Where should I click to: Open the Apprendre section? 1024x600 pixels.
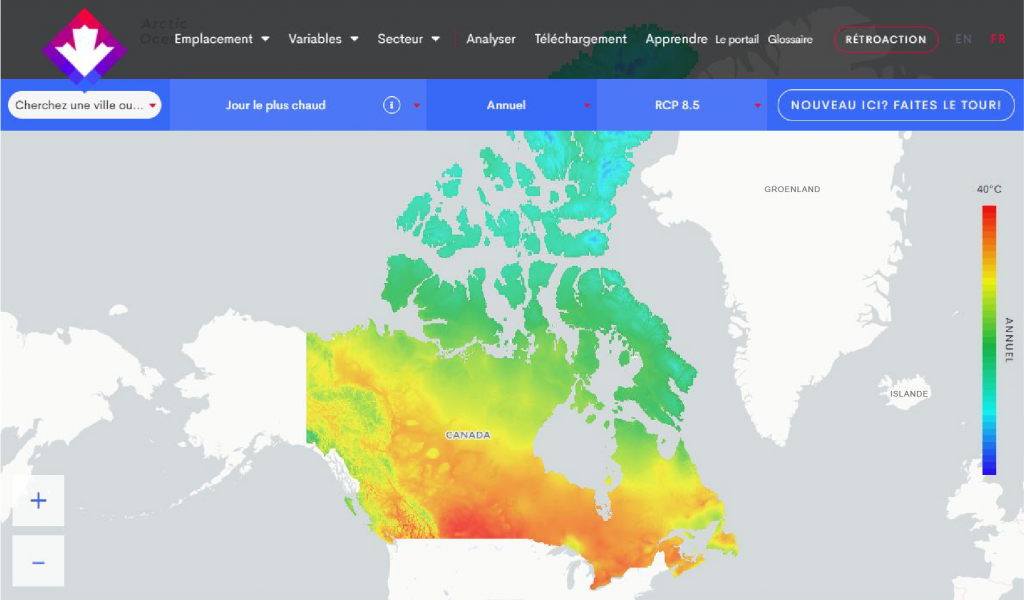pos(676,39)
